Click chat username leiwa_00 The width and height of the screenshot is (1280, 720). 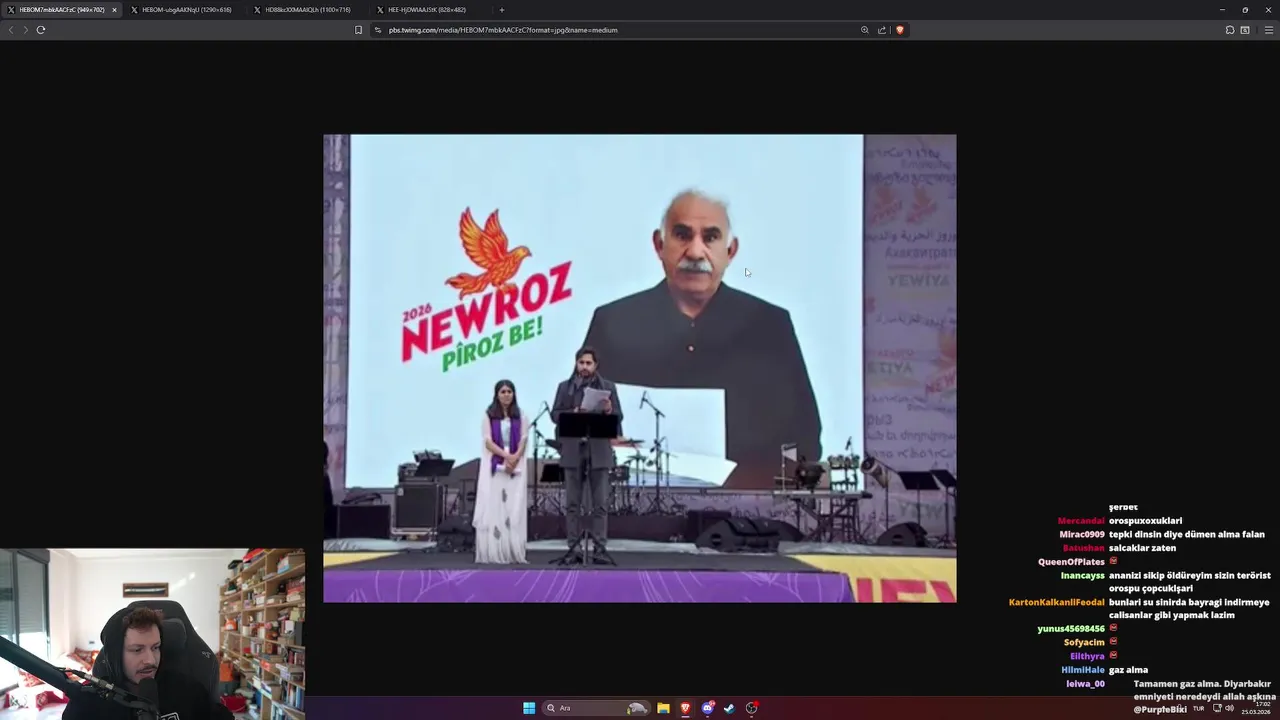[x=1085, y=684]
